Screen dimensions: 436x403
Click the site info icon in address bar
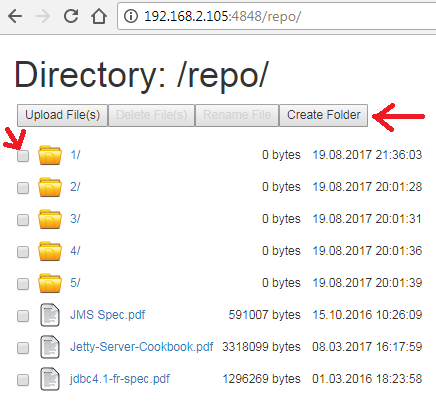point(131,16)
